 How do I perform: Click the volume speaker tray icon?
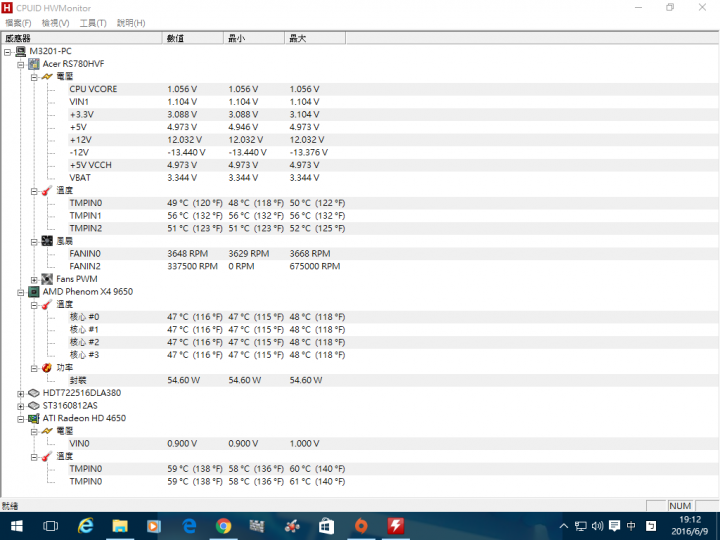click(597, 526)
